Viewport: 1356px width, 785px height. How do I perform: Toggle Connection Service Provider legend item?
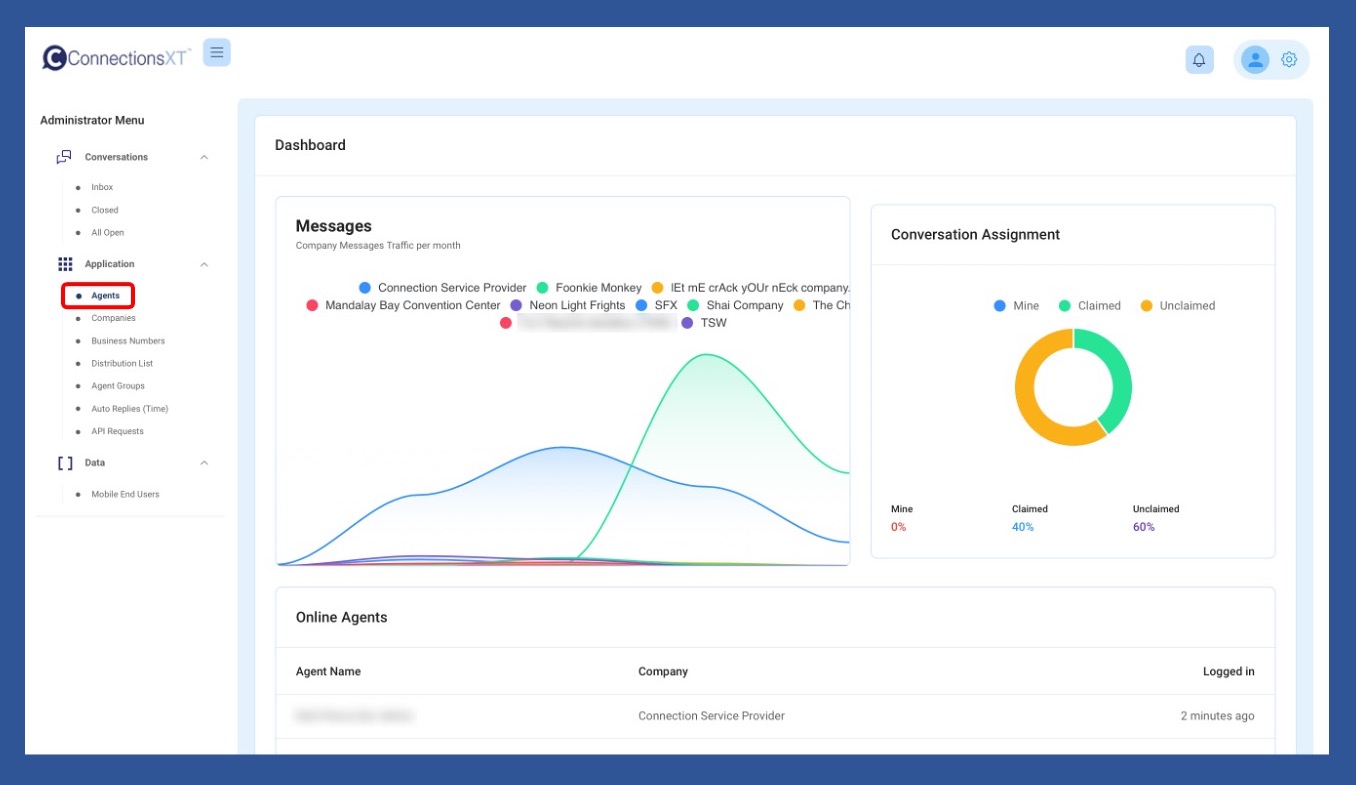(442, 288)
